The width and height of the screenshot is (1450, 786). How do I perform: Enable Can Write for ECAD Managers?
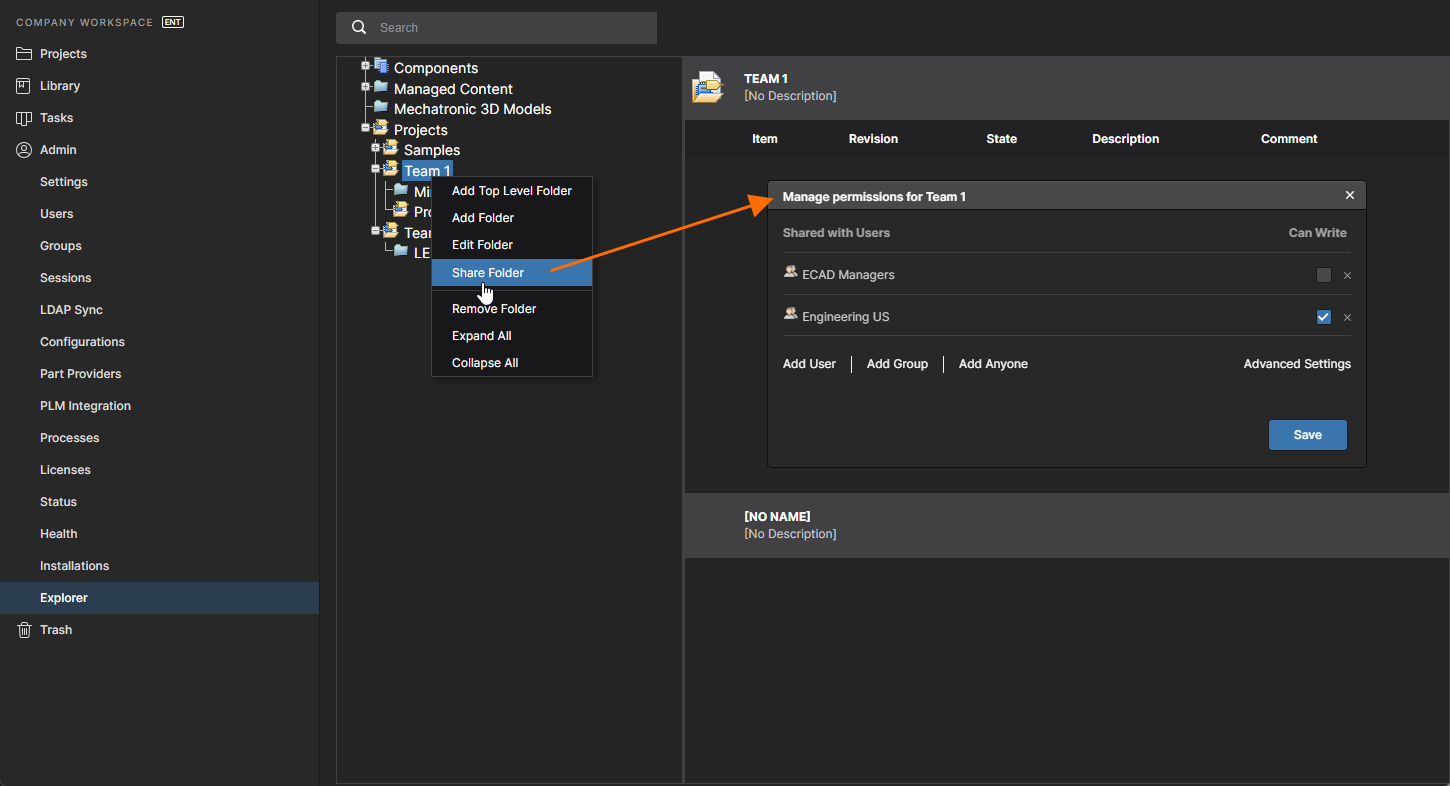coord(1324,275)
